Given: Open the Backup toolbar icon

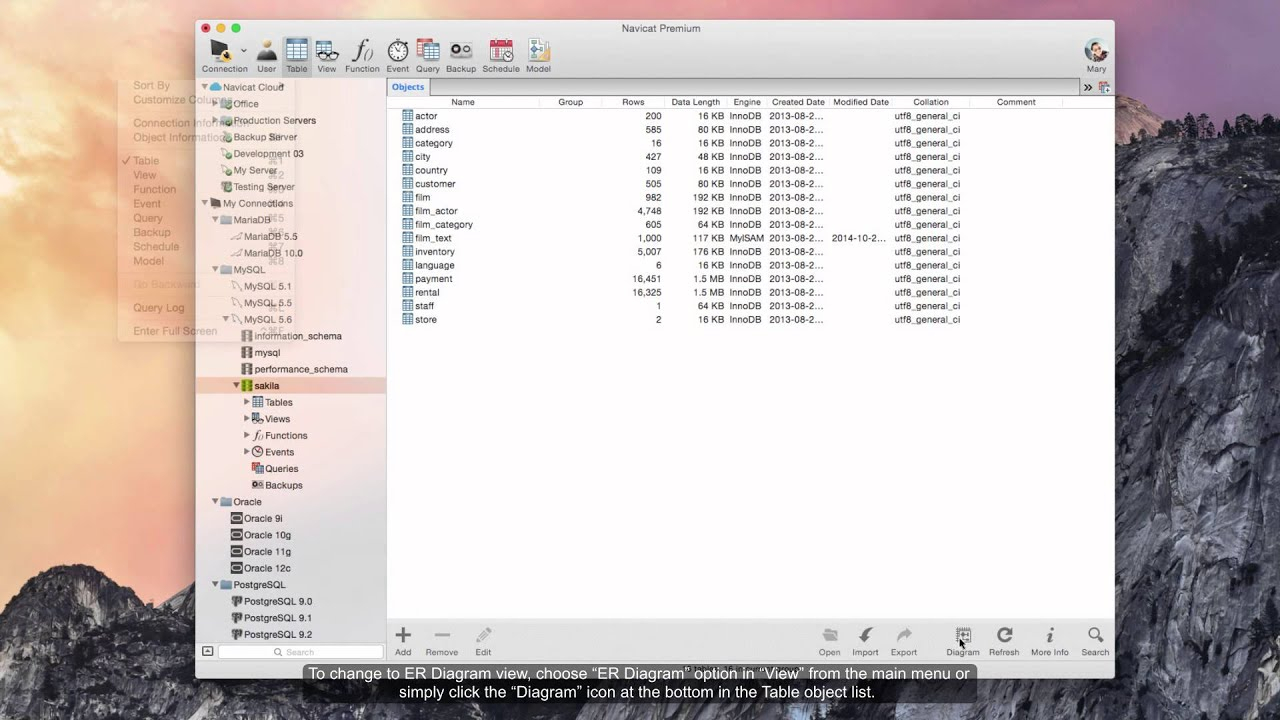Looking at the screenshot, I should pos(461,51).
